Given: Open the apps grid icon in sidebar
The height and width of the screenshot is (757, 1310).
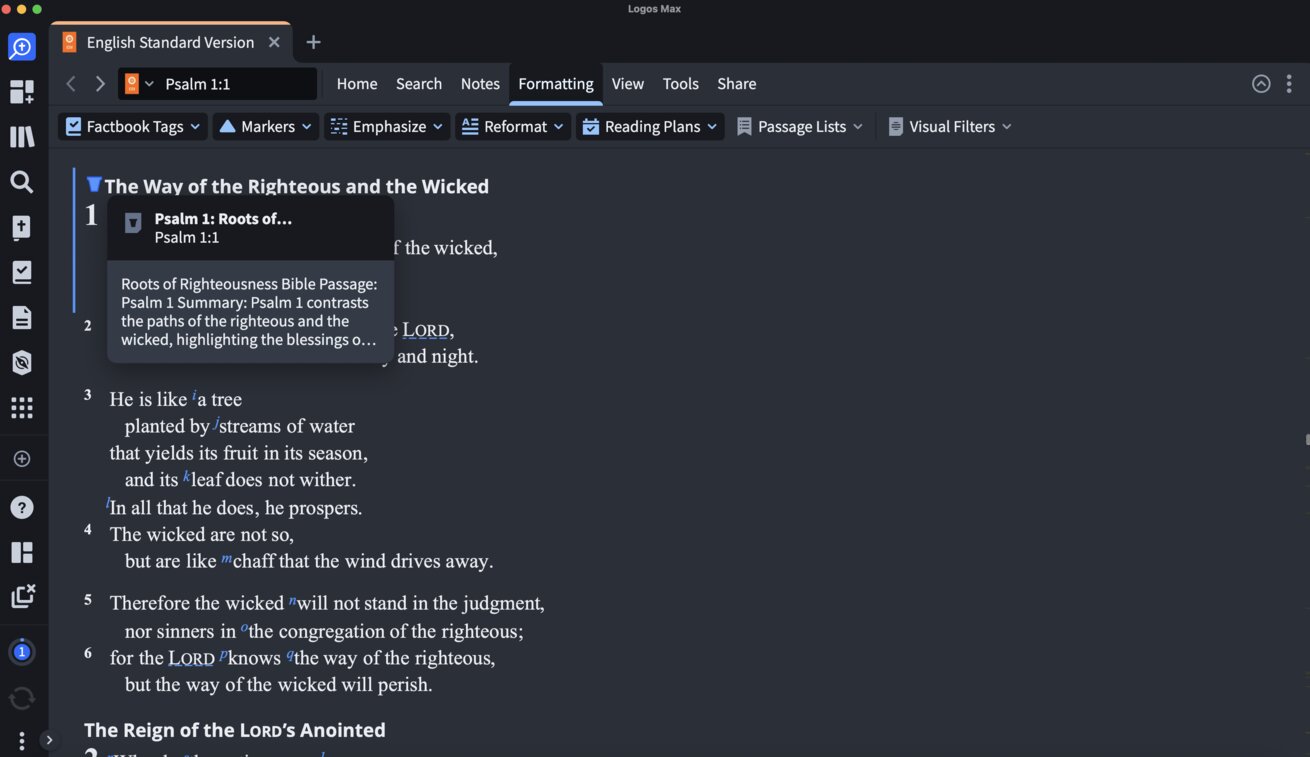Looking at the screenshot, I should (x=21, y=408).
